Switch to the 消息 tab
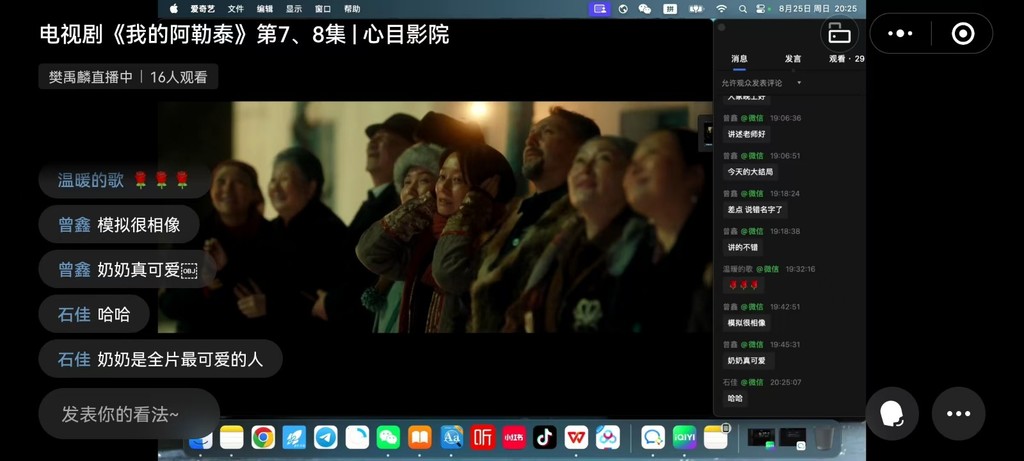 click(x=739, y=59)
